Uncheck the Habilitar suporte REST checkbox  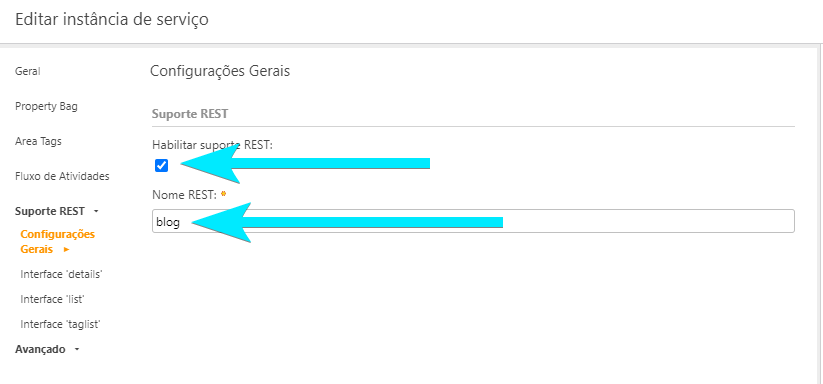coord(162,166)
